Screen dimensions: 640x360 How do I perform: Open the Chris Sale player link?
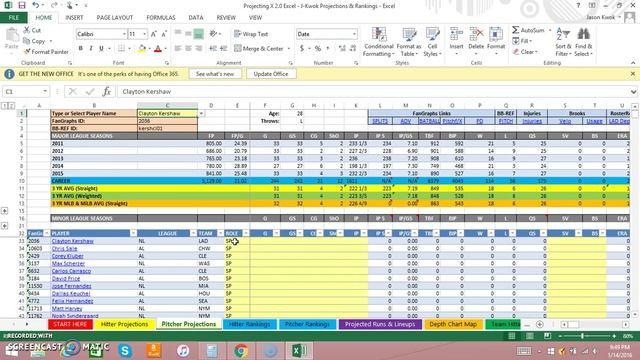pos(64,249)
